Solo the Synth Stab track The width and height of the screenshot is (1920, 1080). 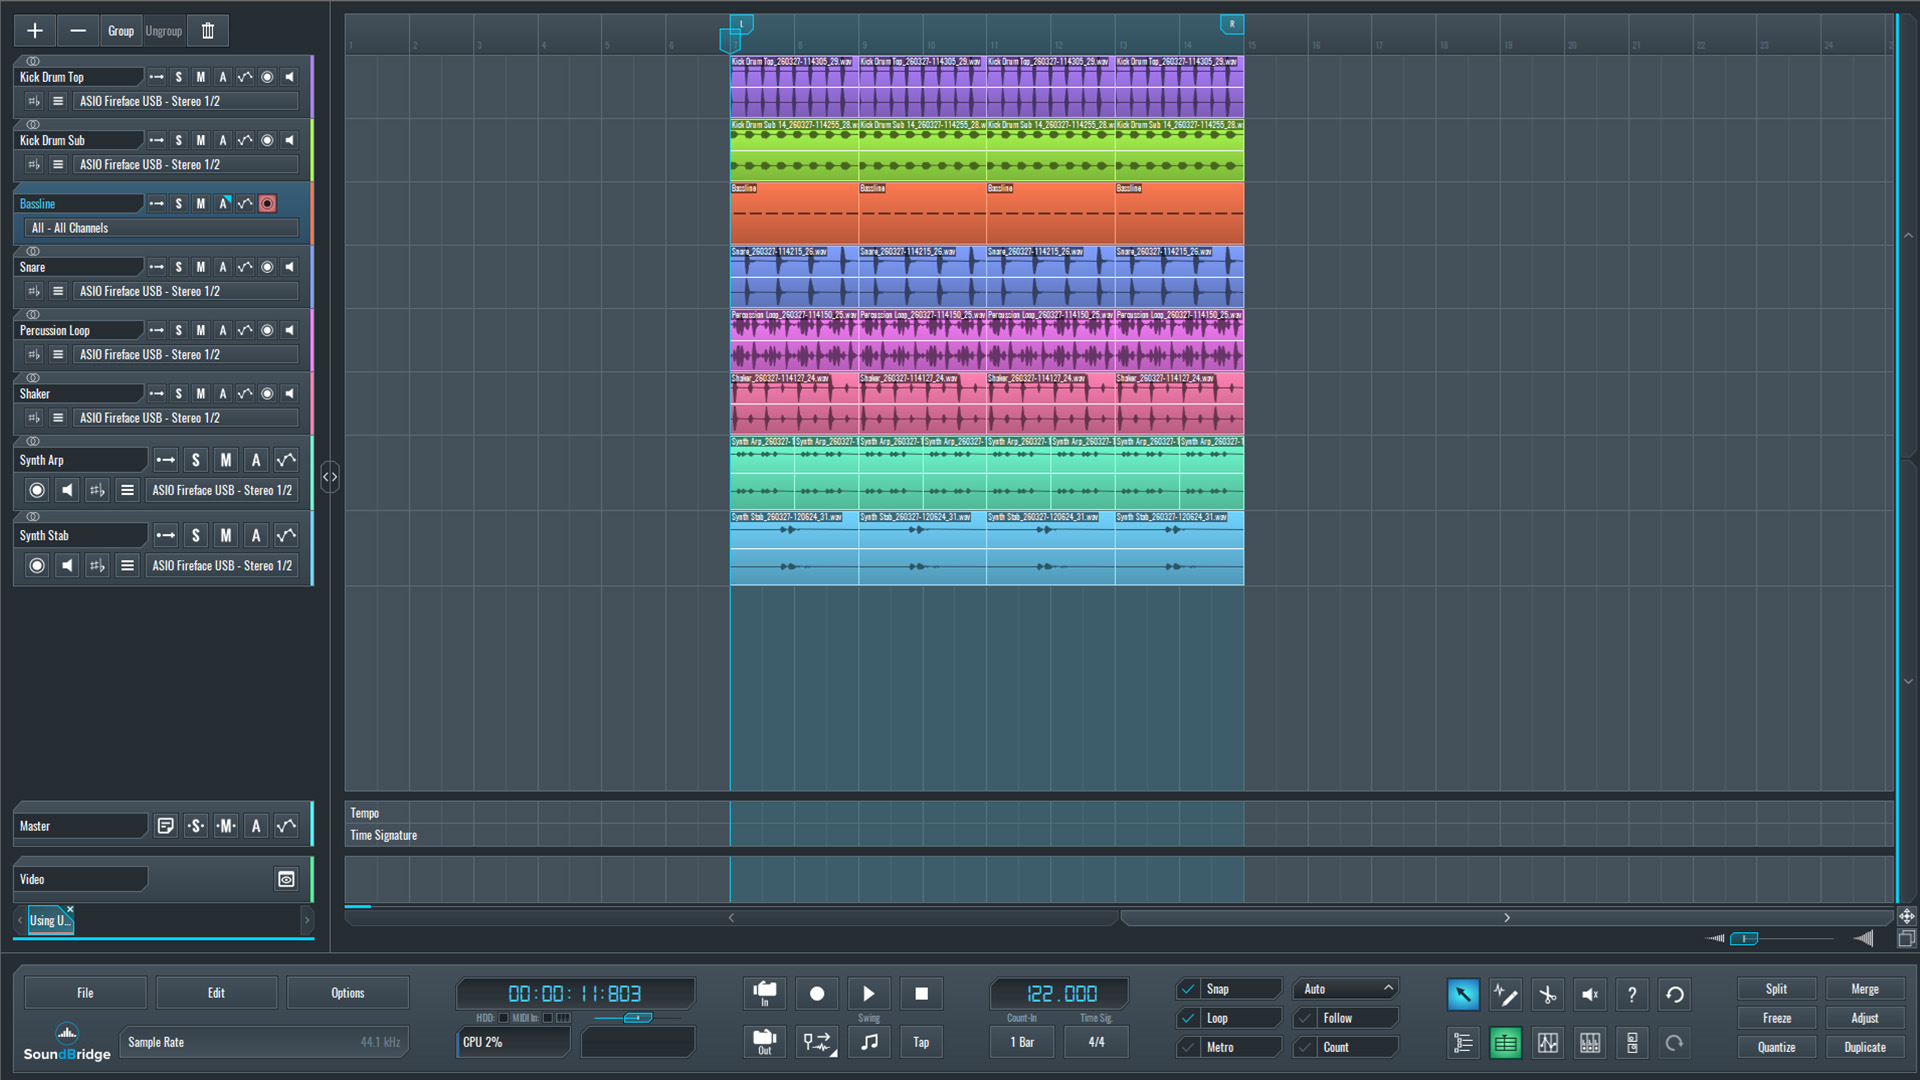[196, 536]
